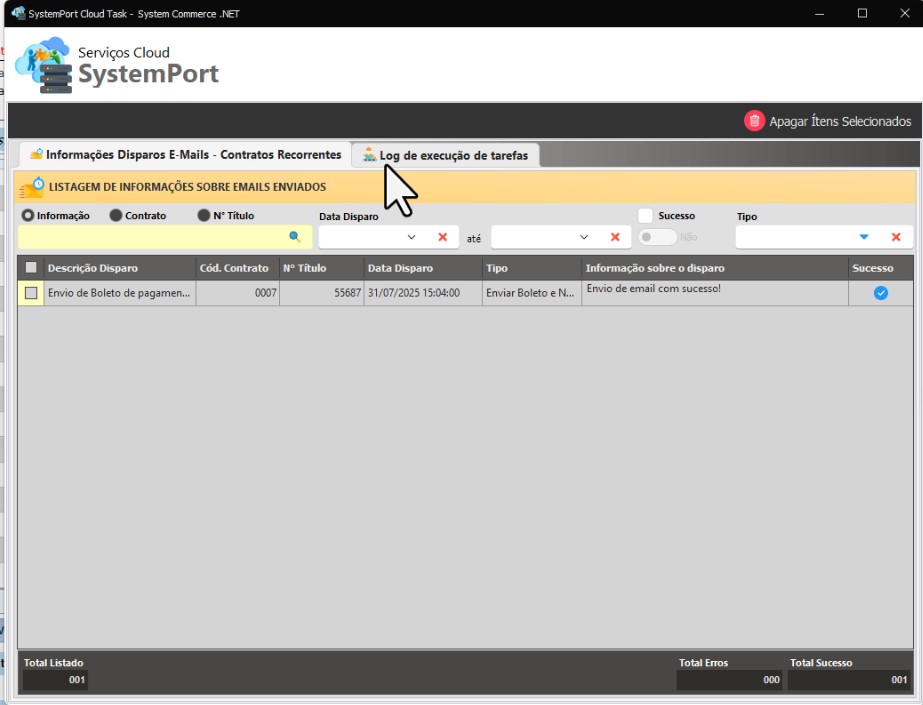Toggle the Sucesso Não switch

(x=658, y=237)
